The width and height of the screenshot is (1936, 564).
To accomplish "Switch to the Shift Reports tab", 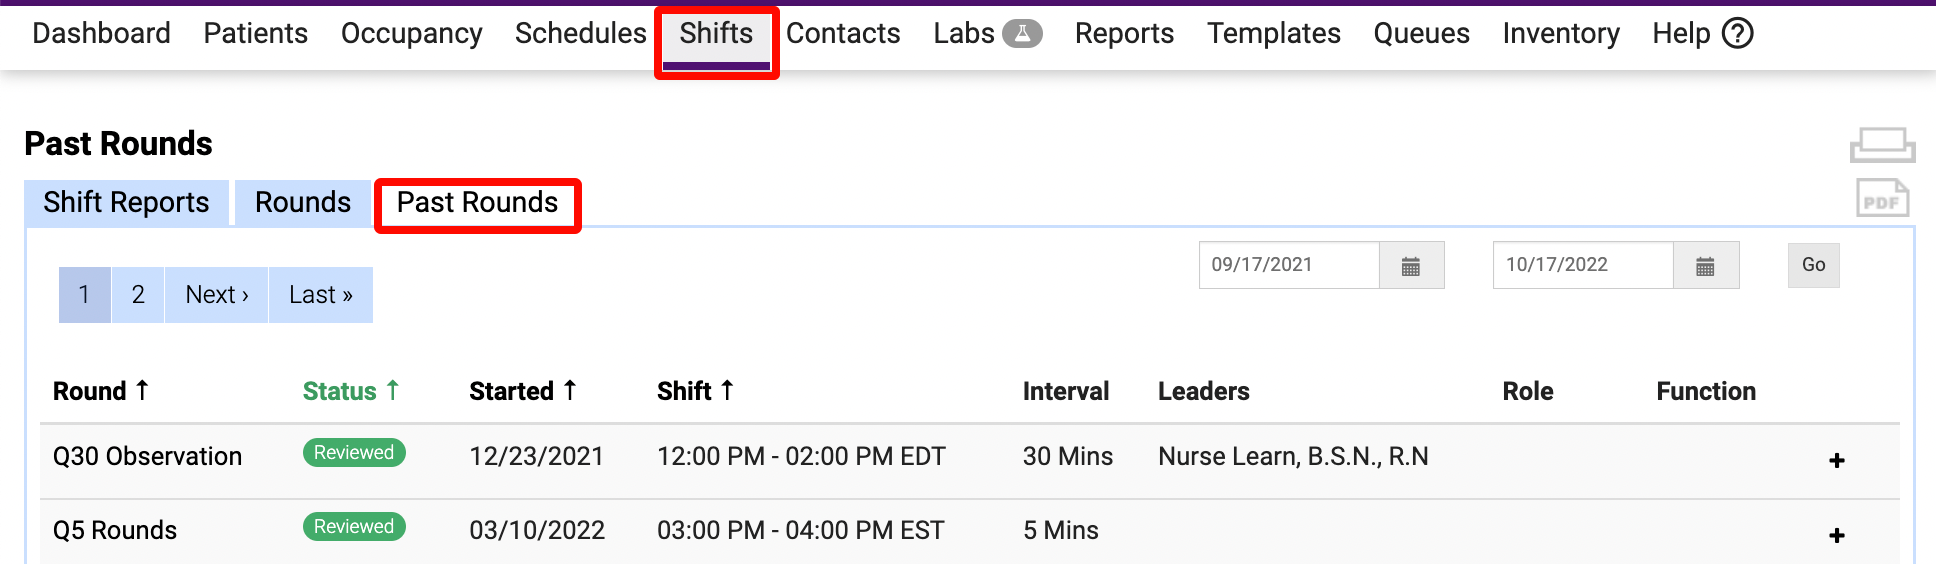I will click(x=126, y=203).
